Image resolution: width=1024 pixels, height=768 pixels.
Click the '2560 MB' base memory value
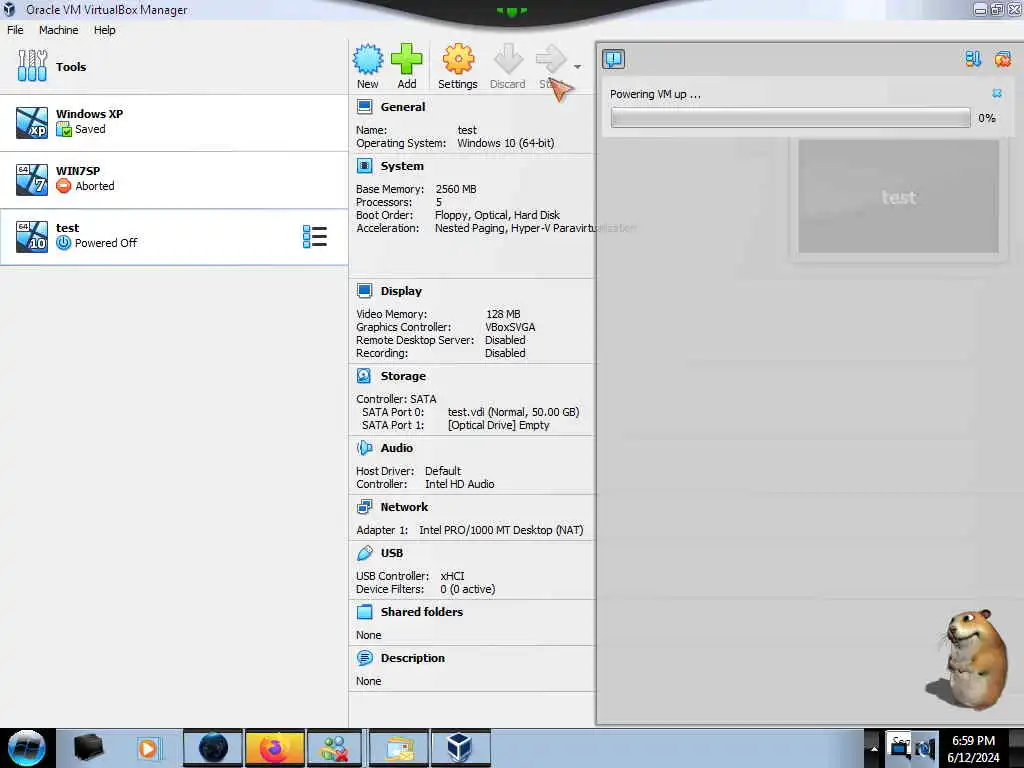[x=456, y=189]
